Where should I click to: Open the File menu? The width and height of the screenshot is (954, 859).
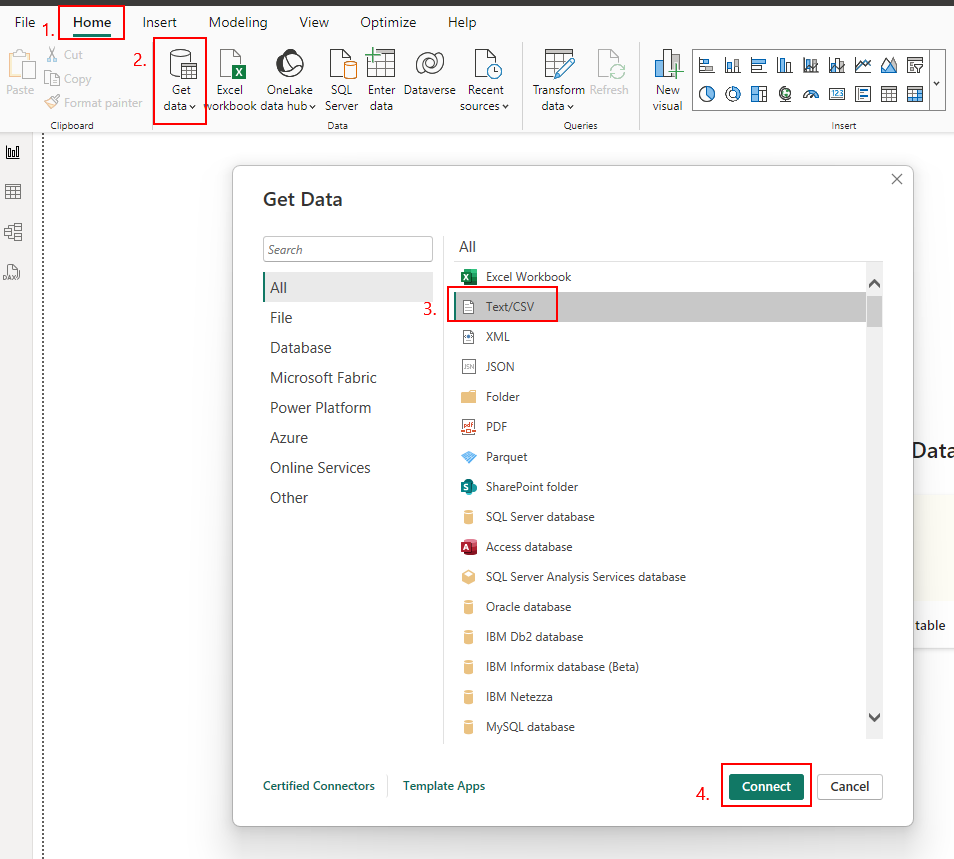click(x=25, y=23)
